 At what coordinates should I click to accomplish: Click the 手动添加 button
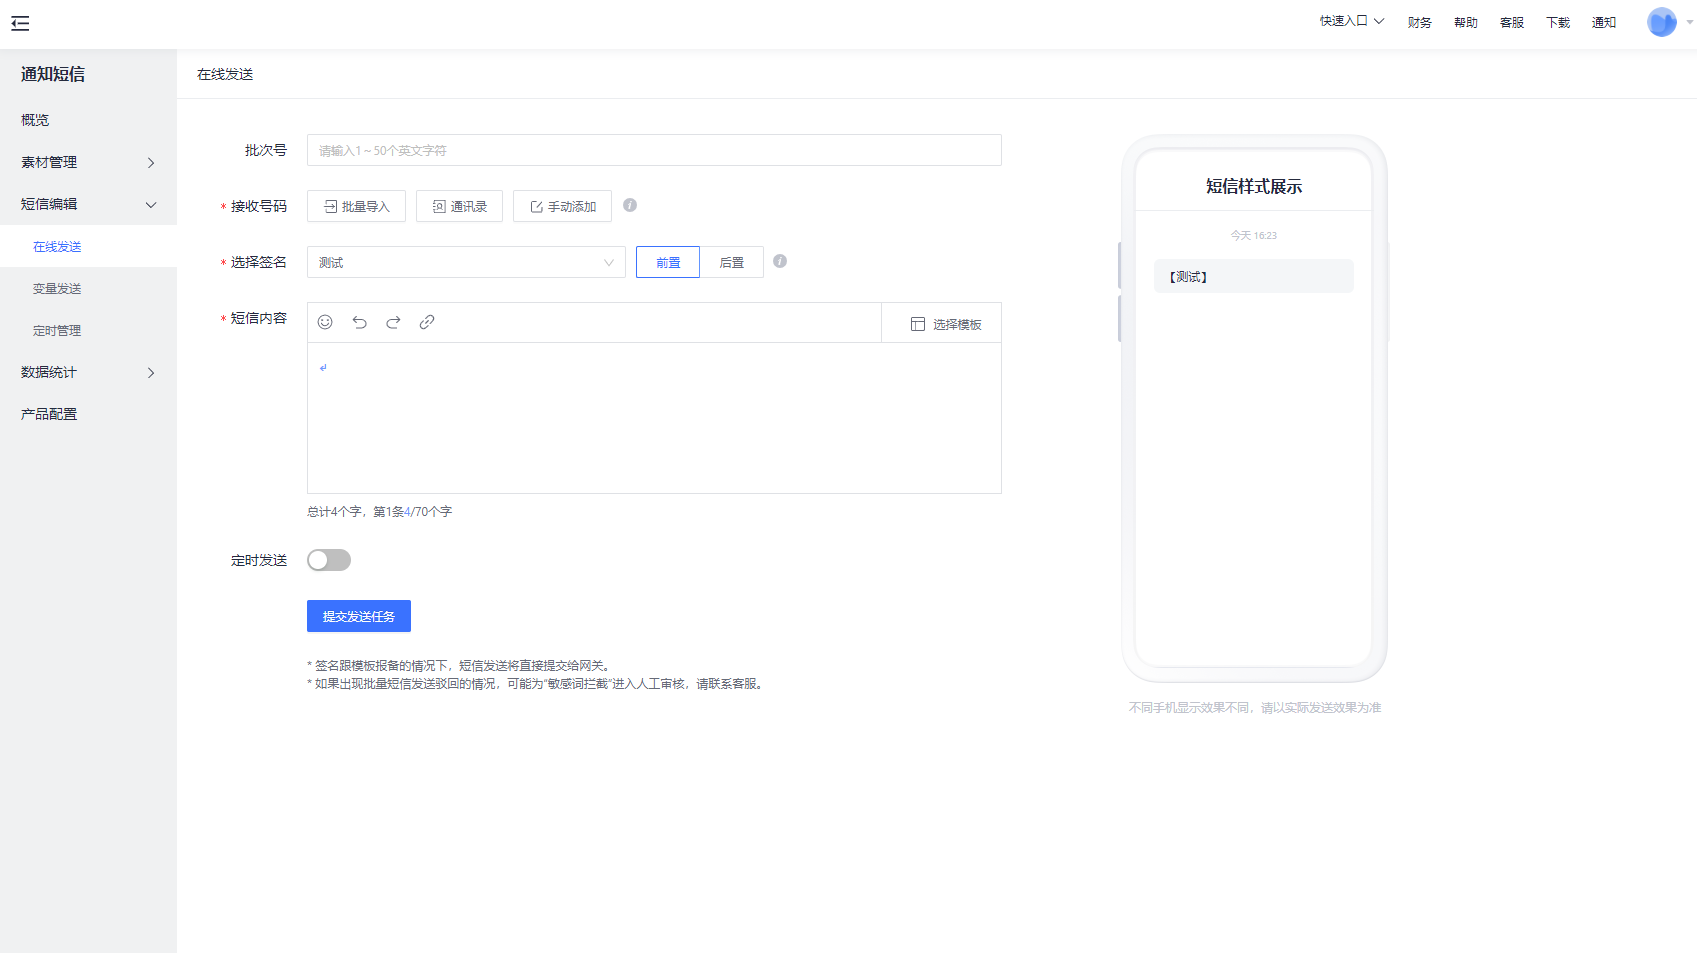pyautogui.click(x=562, y=206)
